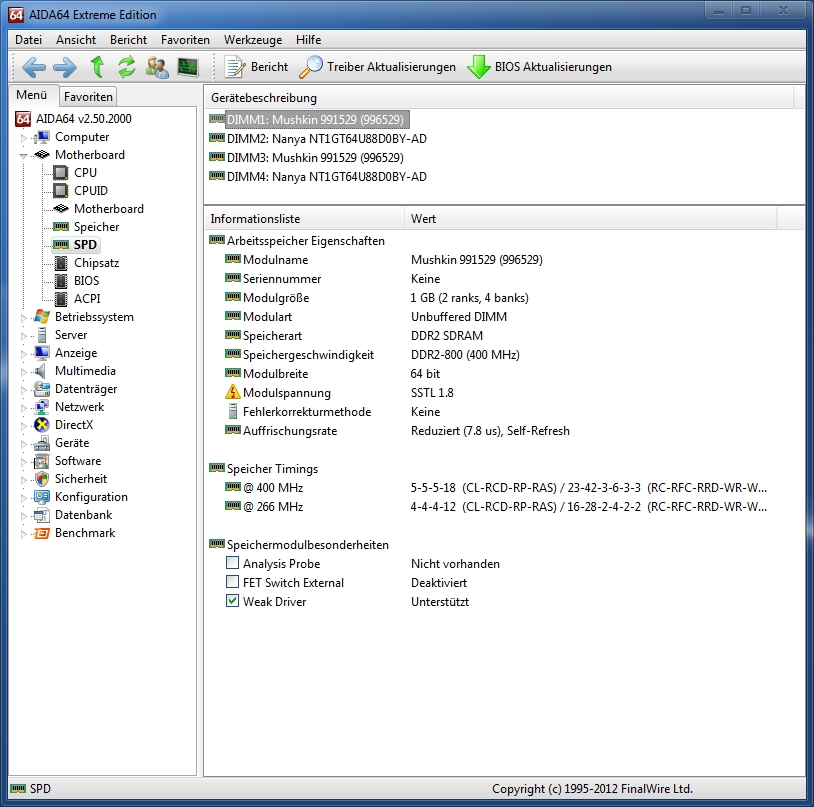Click the DirectX icon in tree
This screenshot has height=807, width=814.
click(42, 425)
